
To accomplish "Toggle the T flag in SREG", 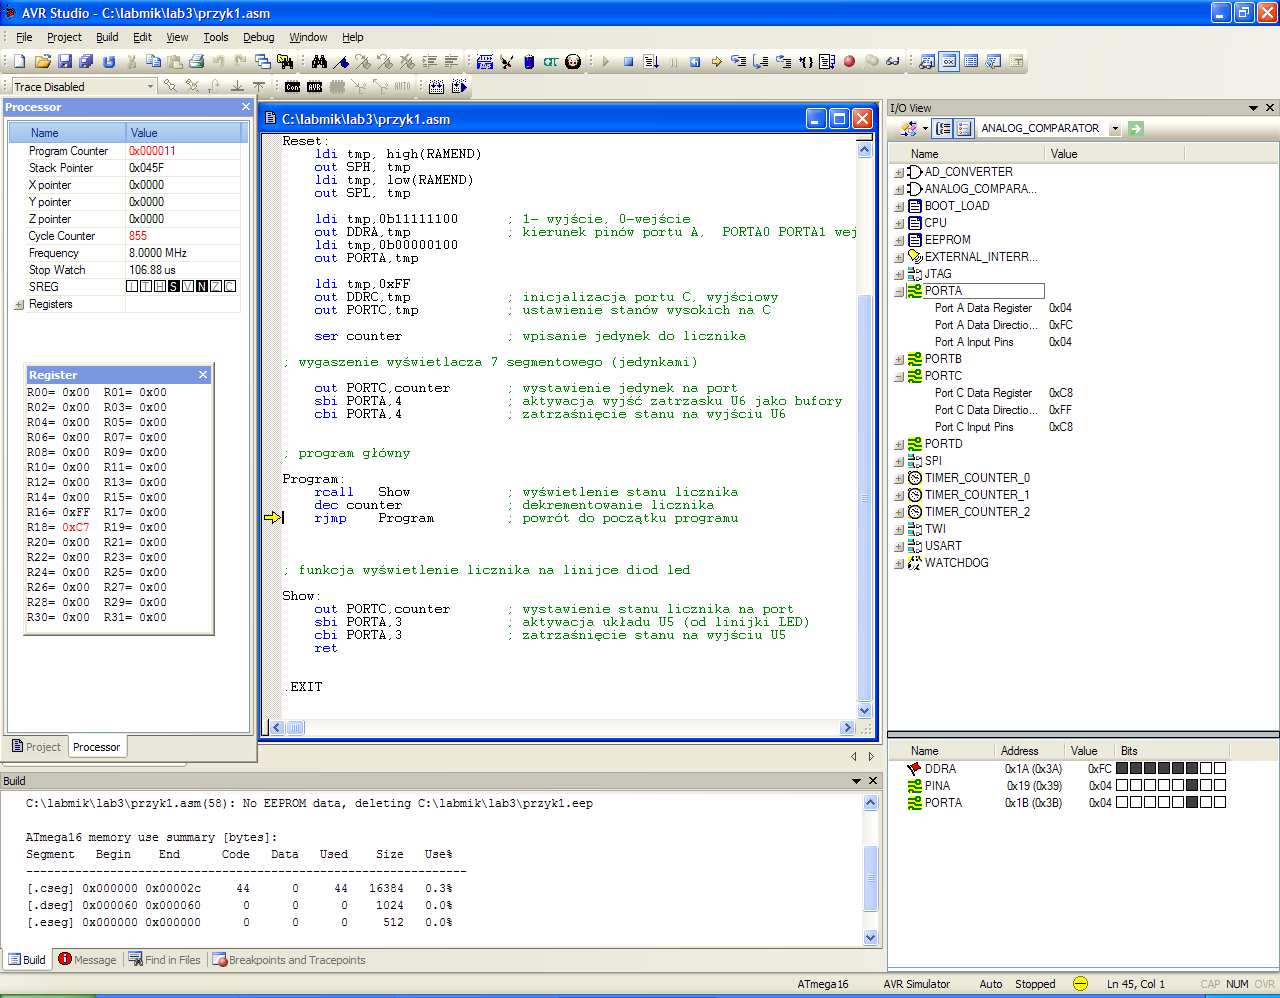I will tap(146, 286).
